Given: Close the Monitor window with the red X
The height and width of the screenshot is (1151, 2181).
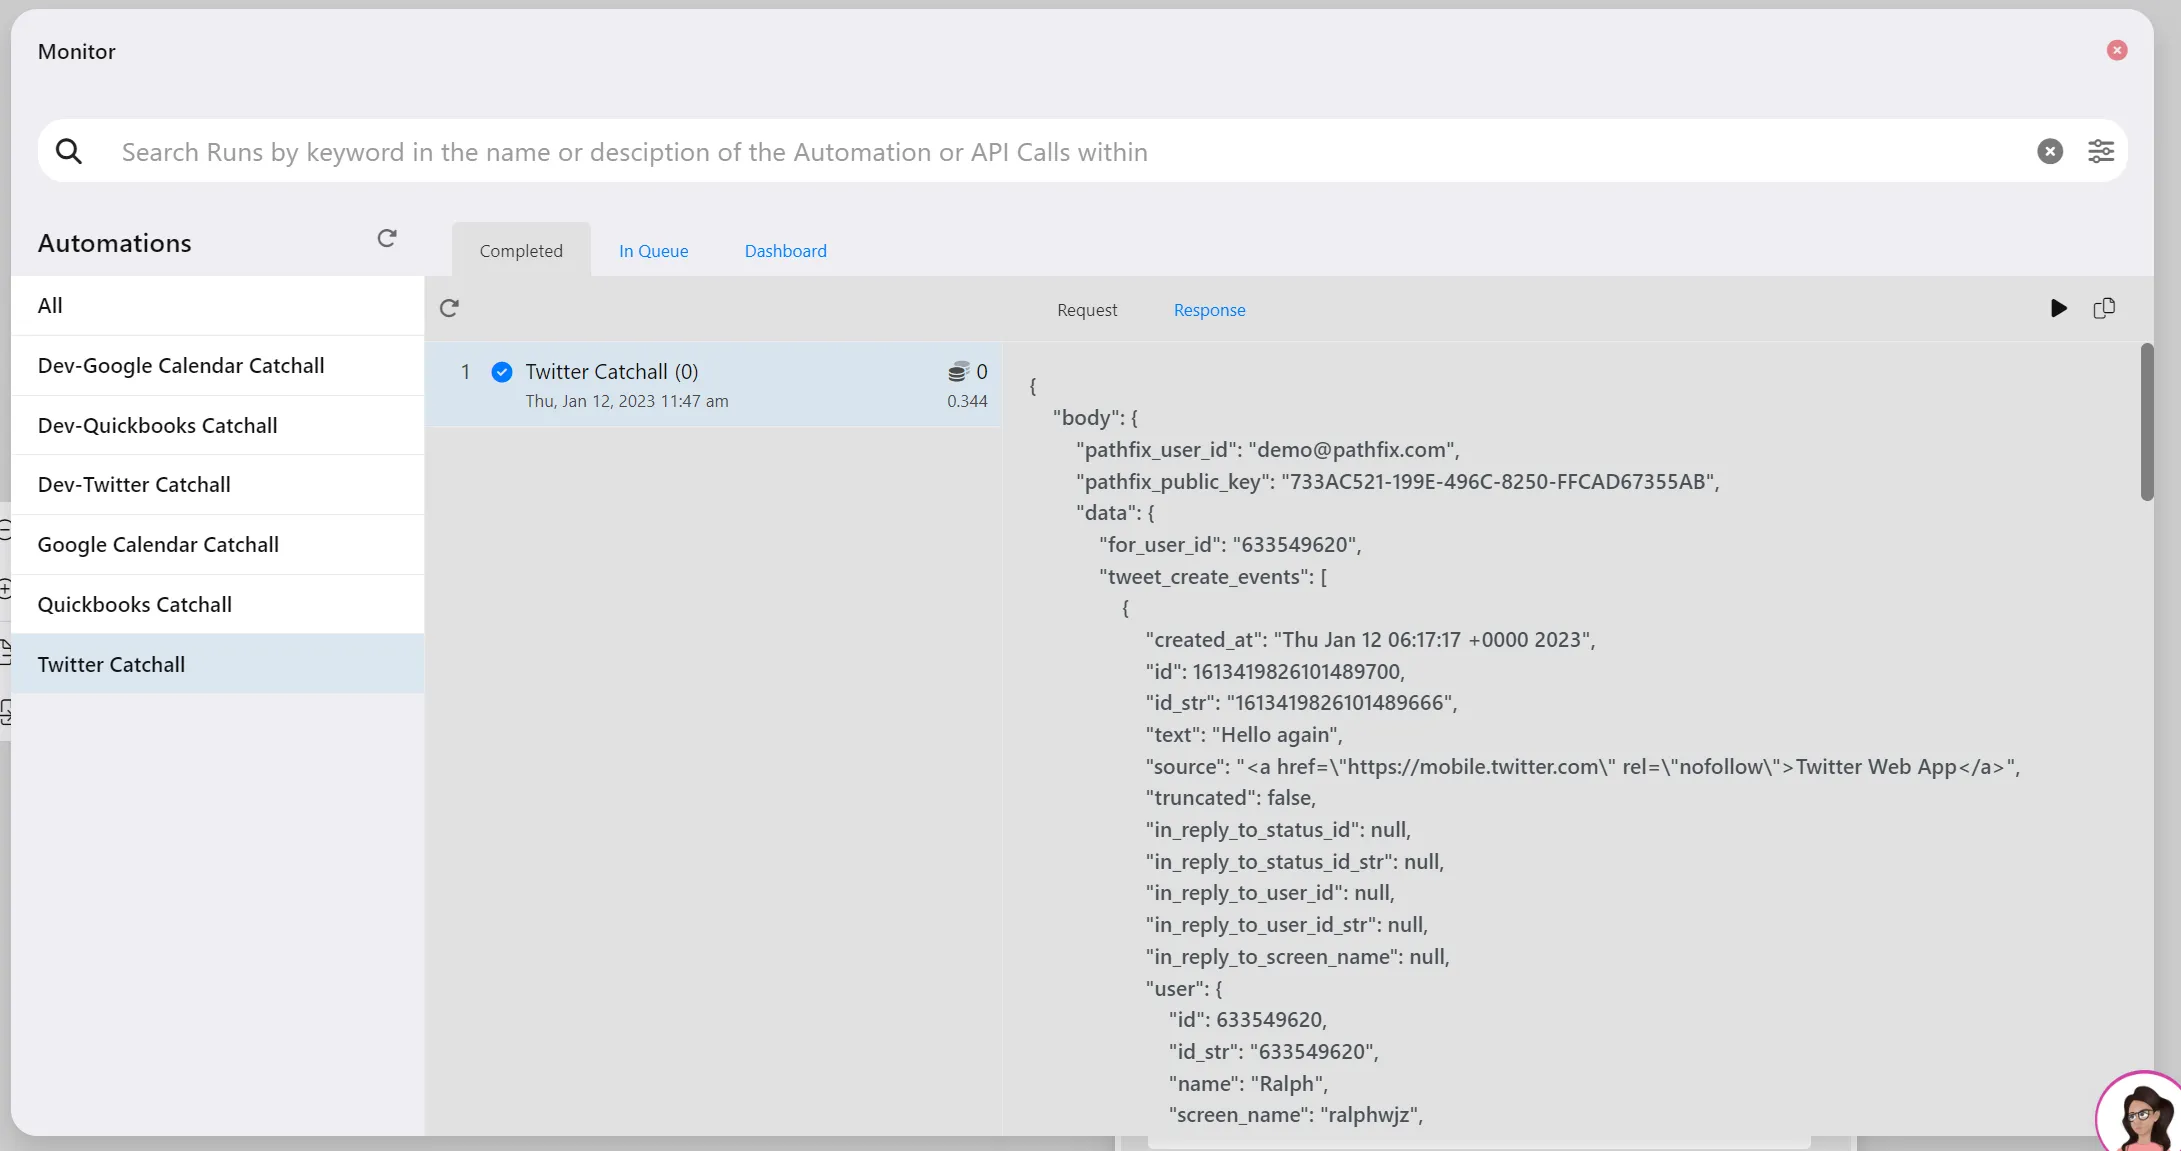Looking at the screenshot, I should pyautogui.click(x=2116, y=50).
